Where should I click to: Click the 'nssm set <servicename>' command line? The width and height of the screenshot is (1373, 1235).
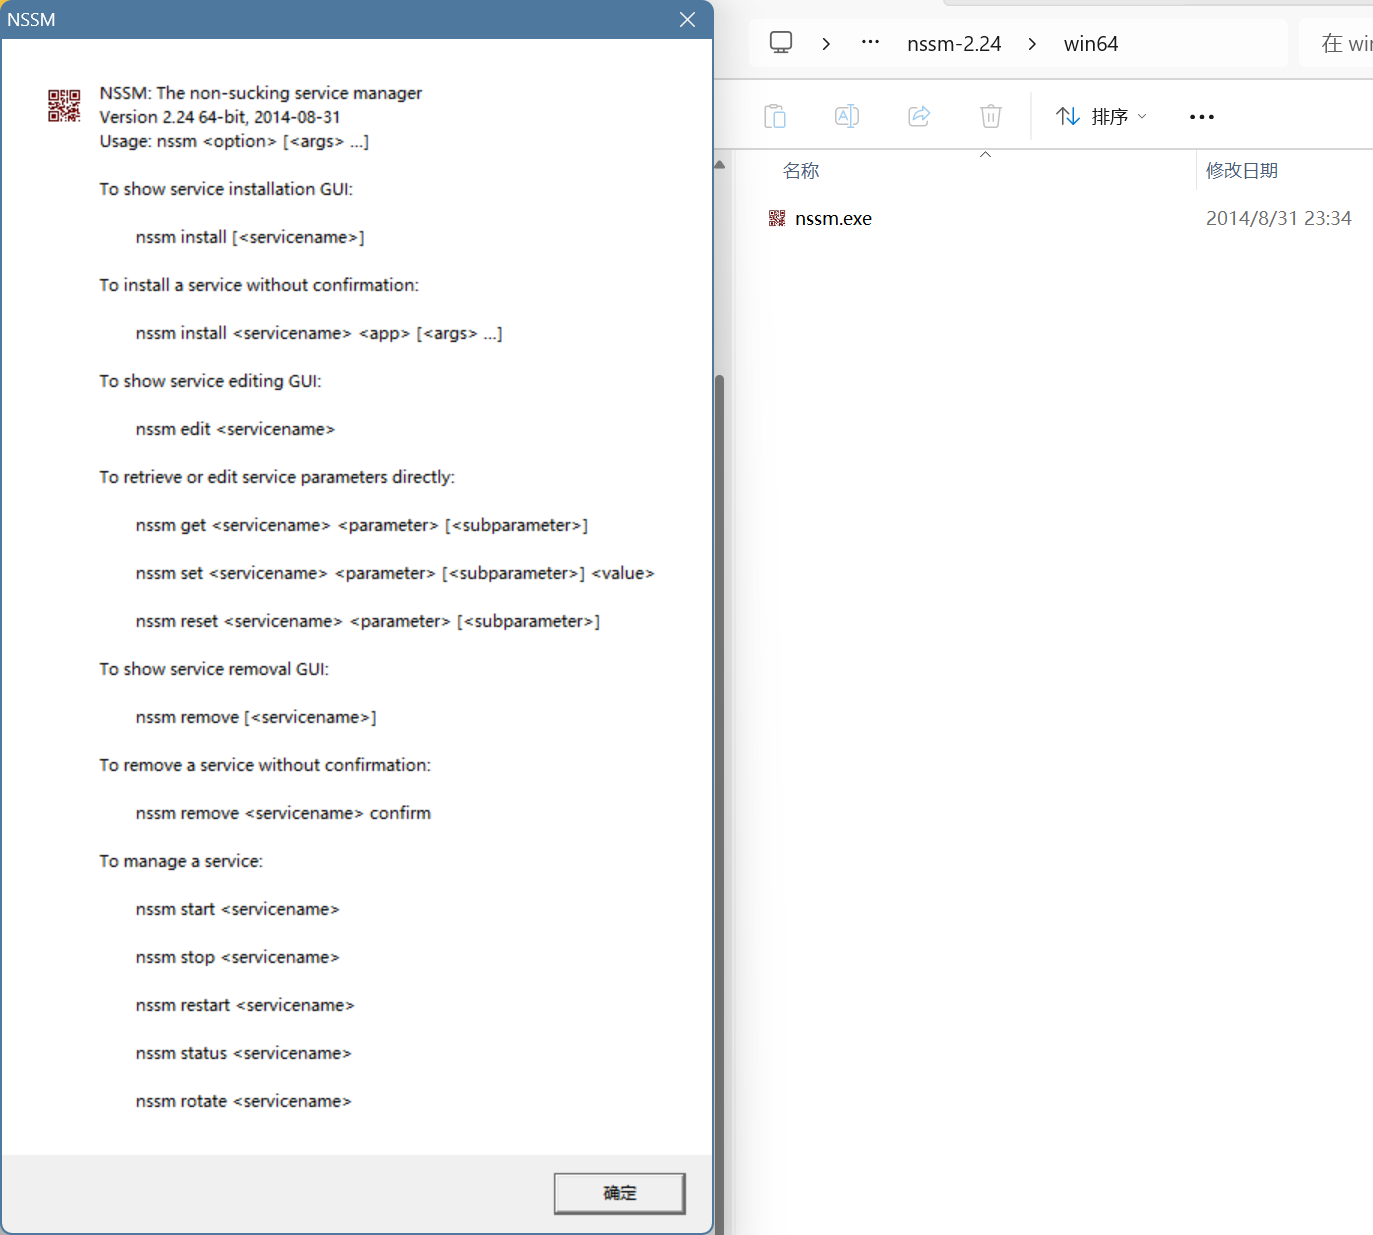(x=395, y=573)
